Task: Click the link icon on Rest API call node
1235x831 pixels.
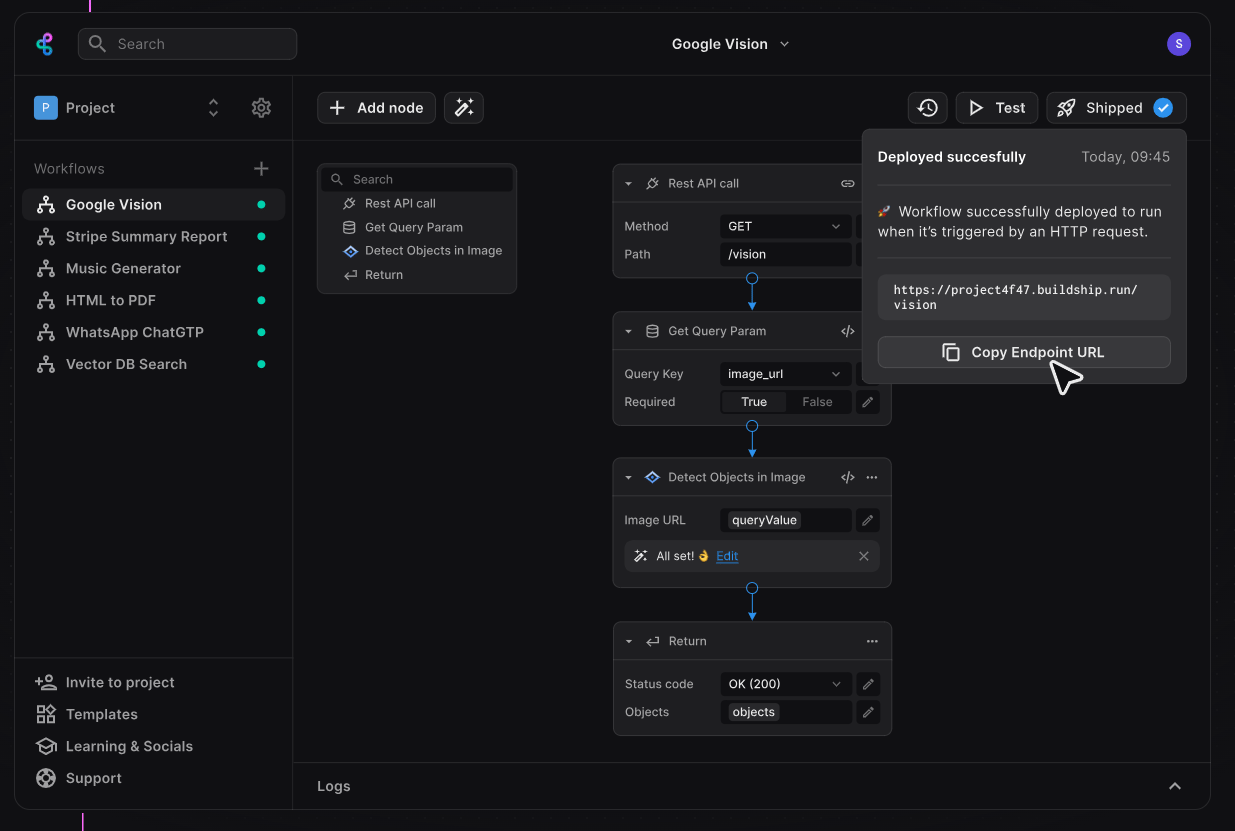Action: pos(847,184)
